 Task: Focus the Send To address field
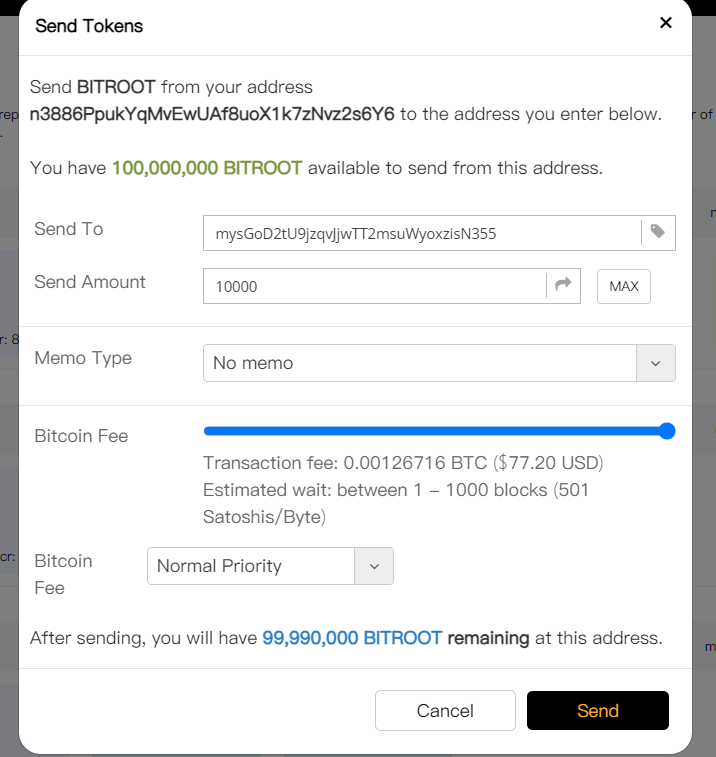point(420,233)
